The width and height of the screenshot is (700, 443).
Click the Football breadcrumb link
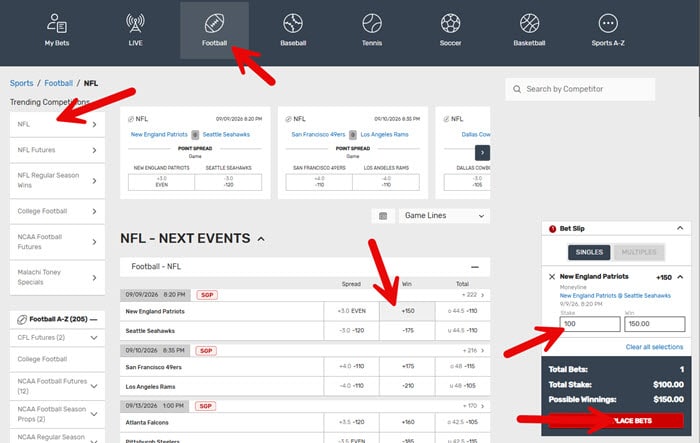click(58, 83)
